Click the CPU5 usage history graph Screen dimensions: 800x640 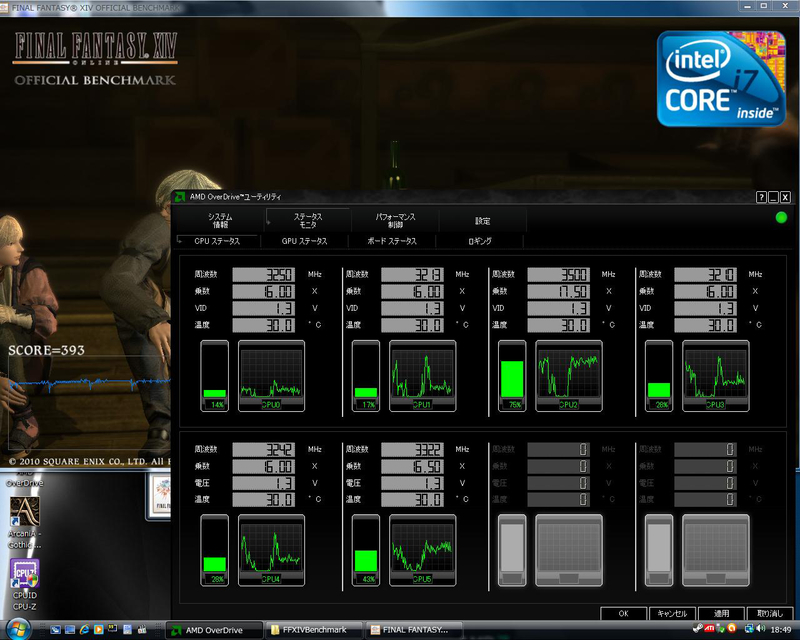click(422, 550)
